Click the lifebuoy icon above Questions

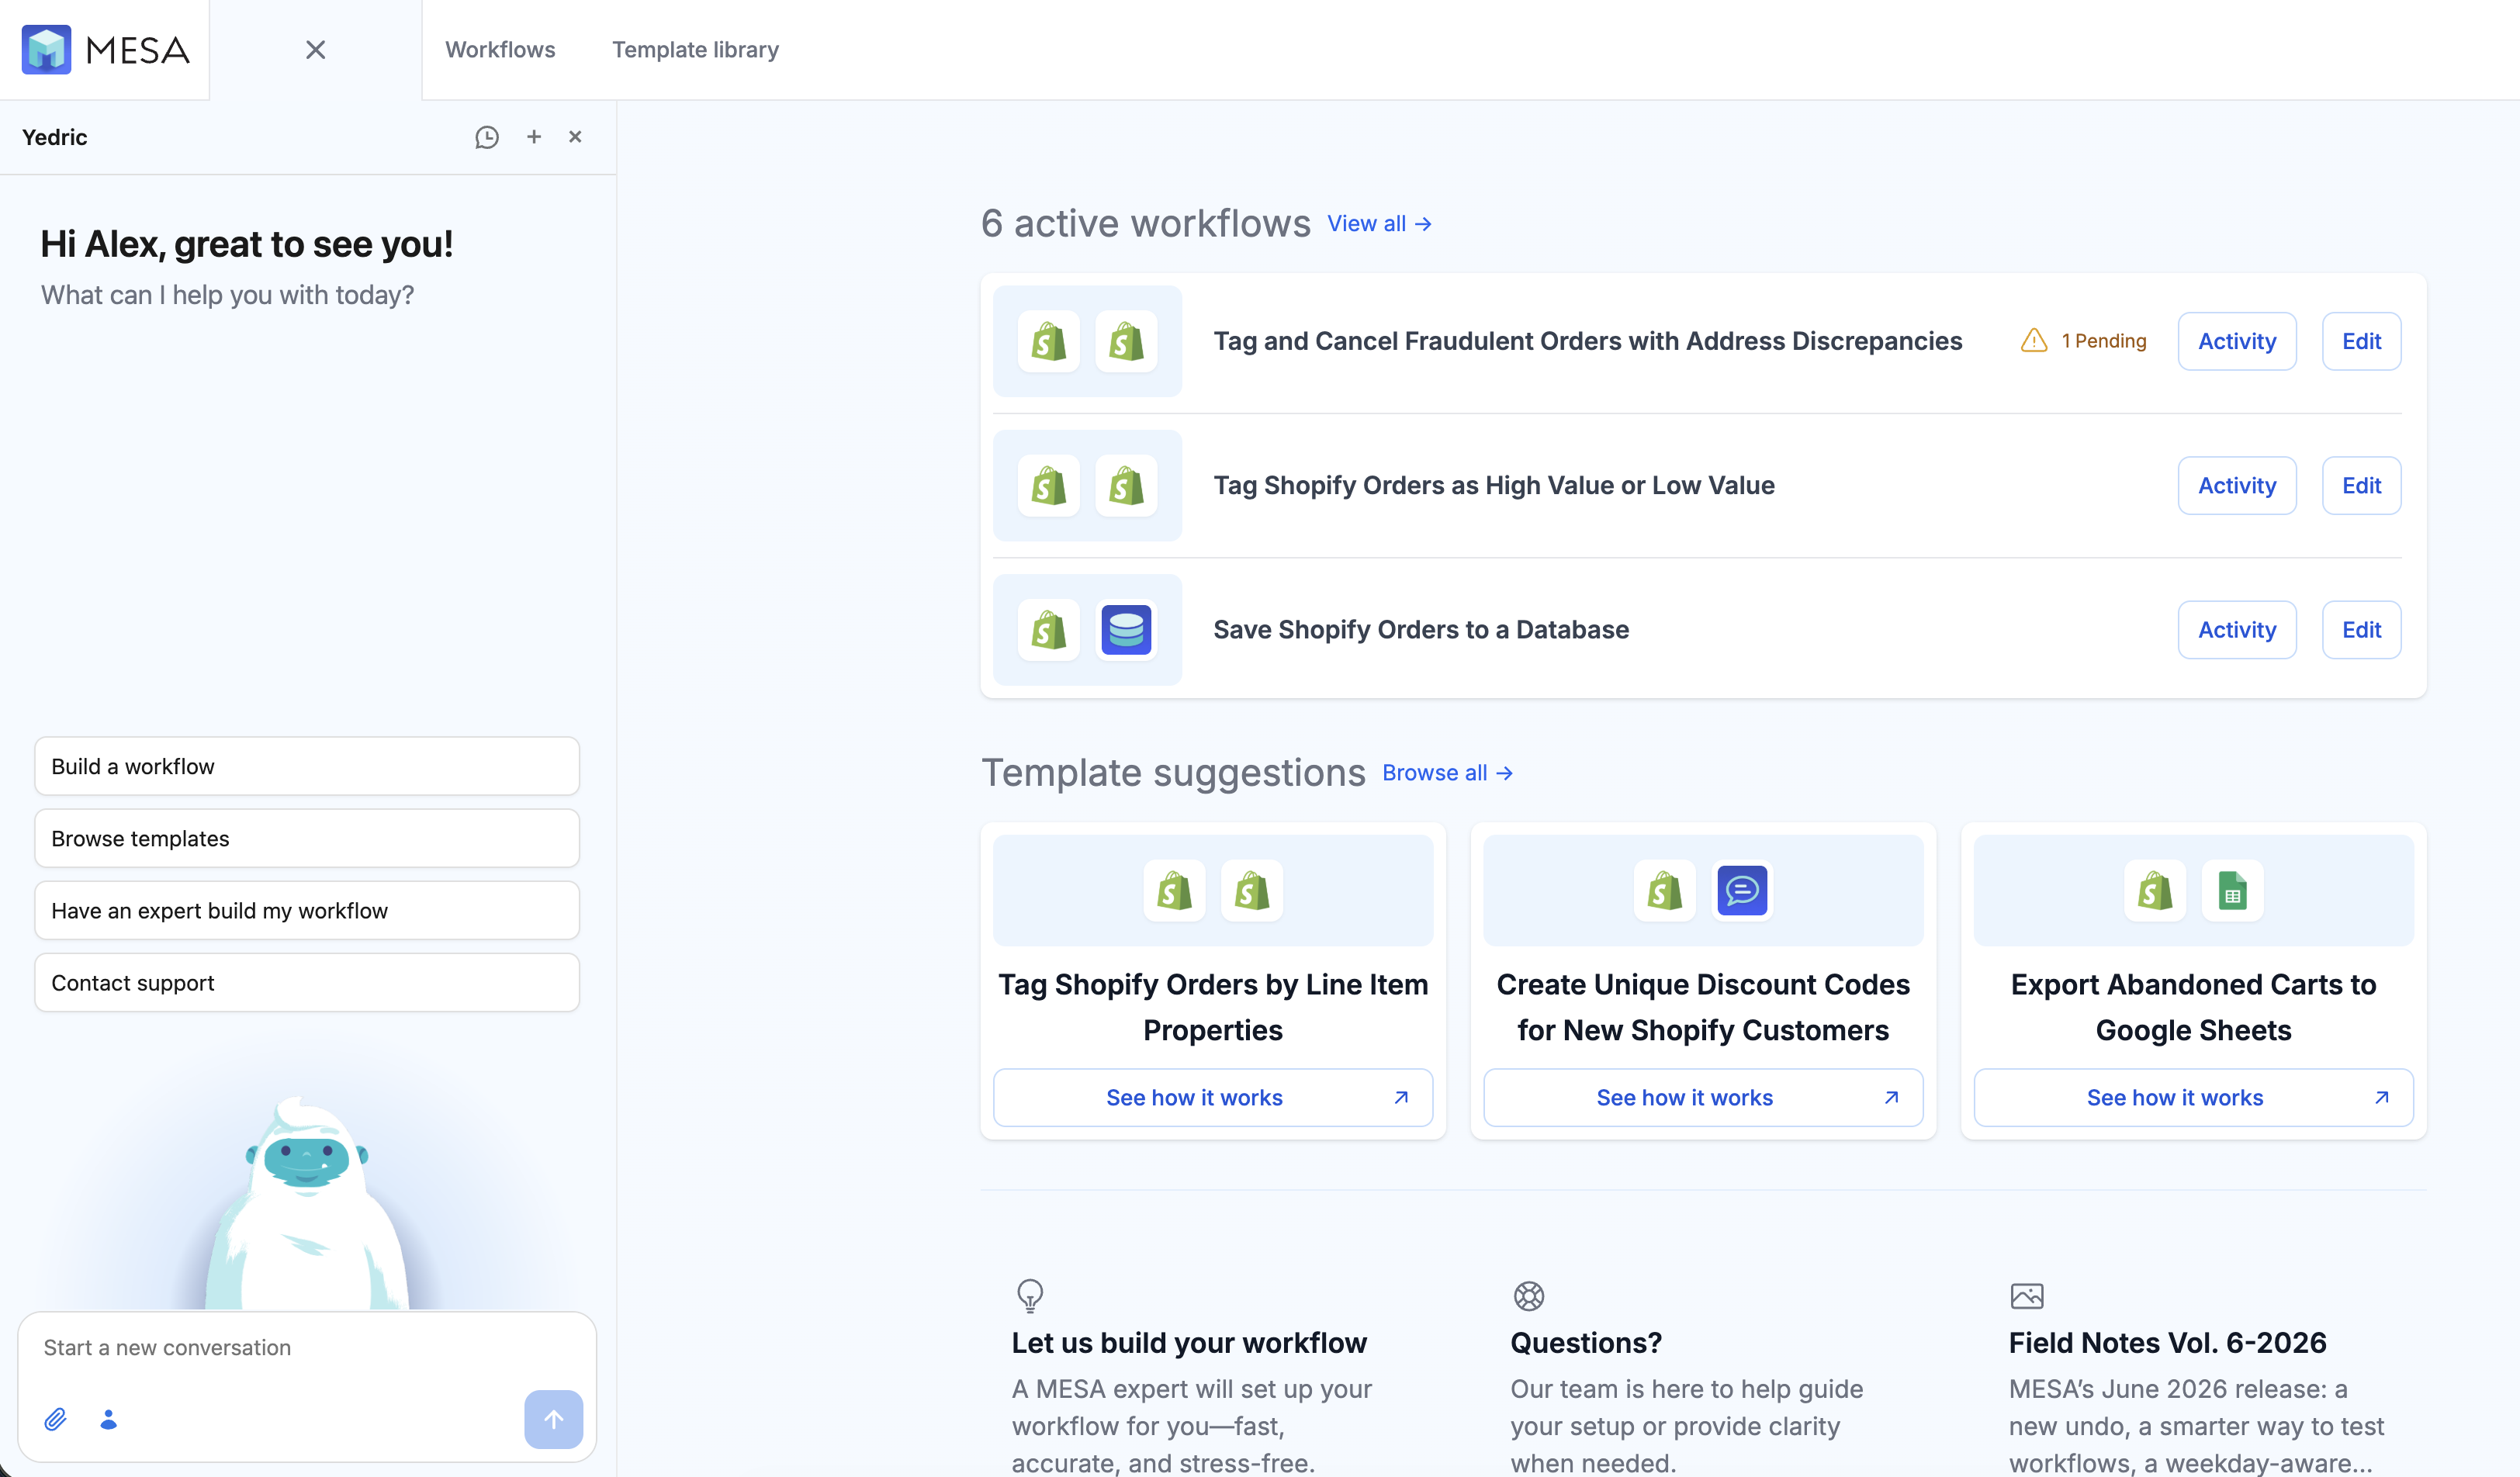pos(1528,1296)
